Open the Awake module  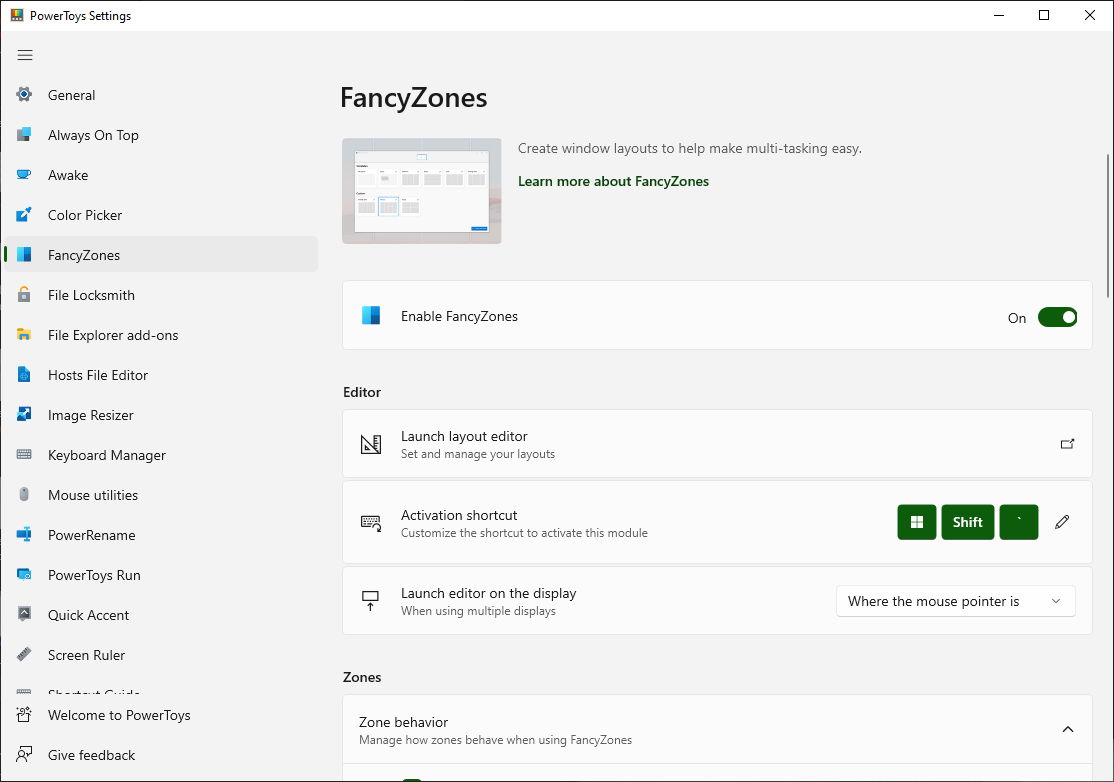coord(68,175)
